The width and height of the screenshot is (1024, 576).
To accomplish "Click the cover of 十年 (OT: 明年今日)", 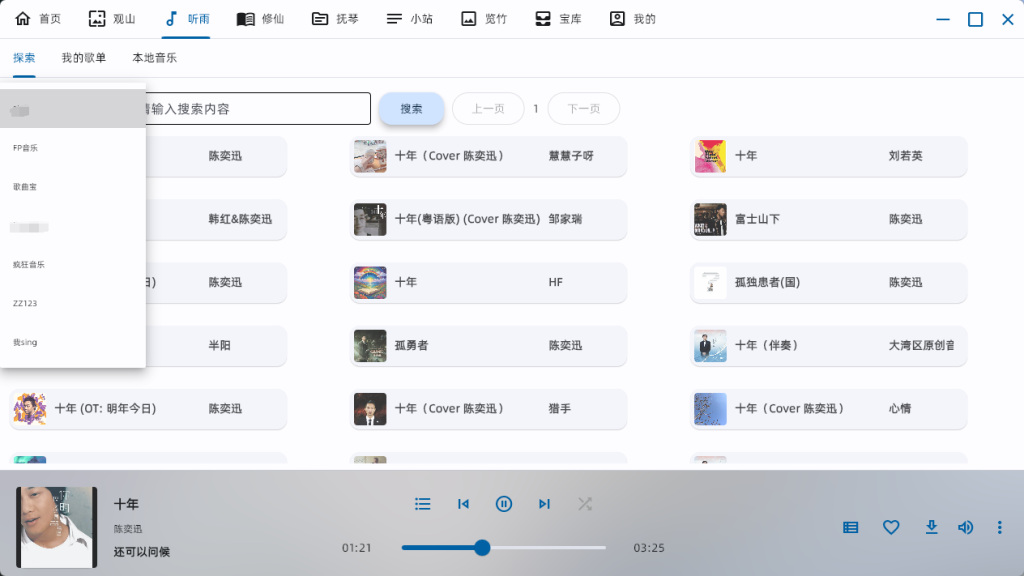I will coord(30,409).
